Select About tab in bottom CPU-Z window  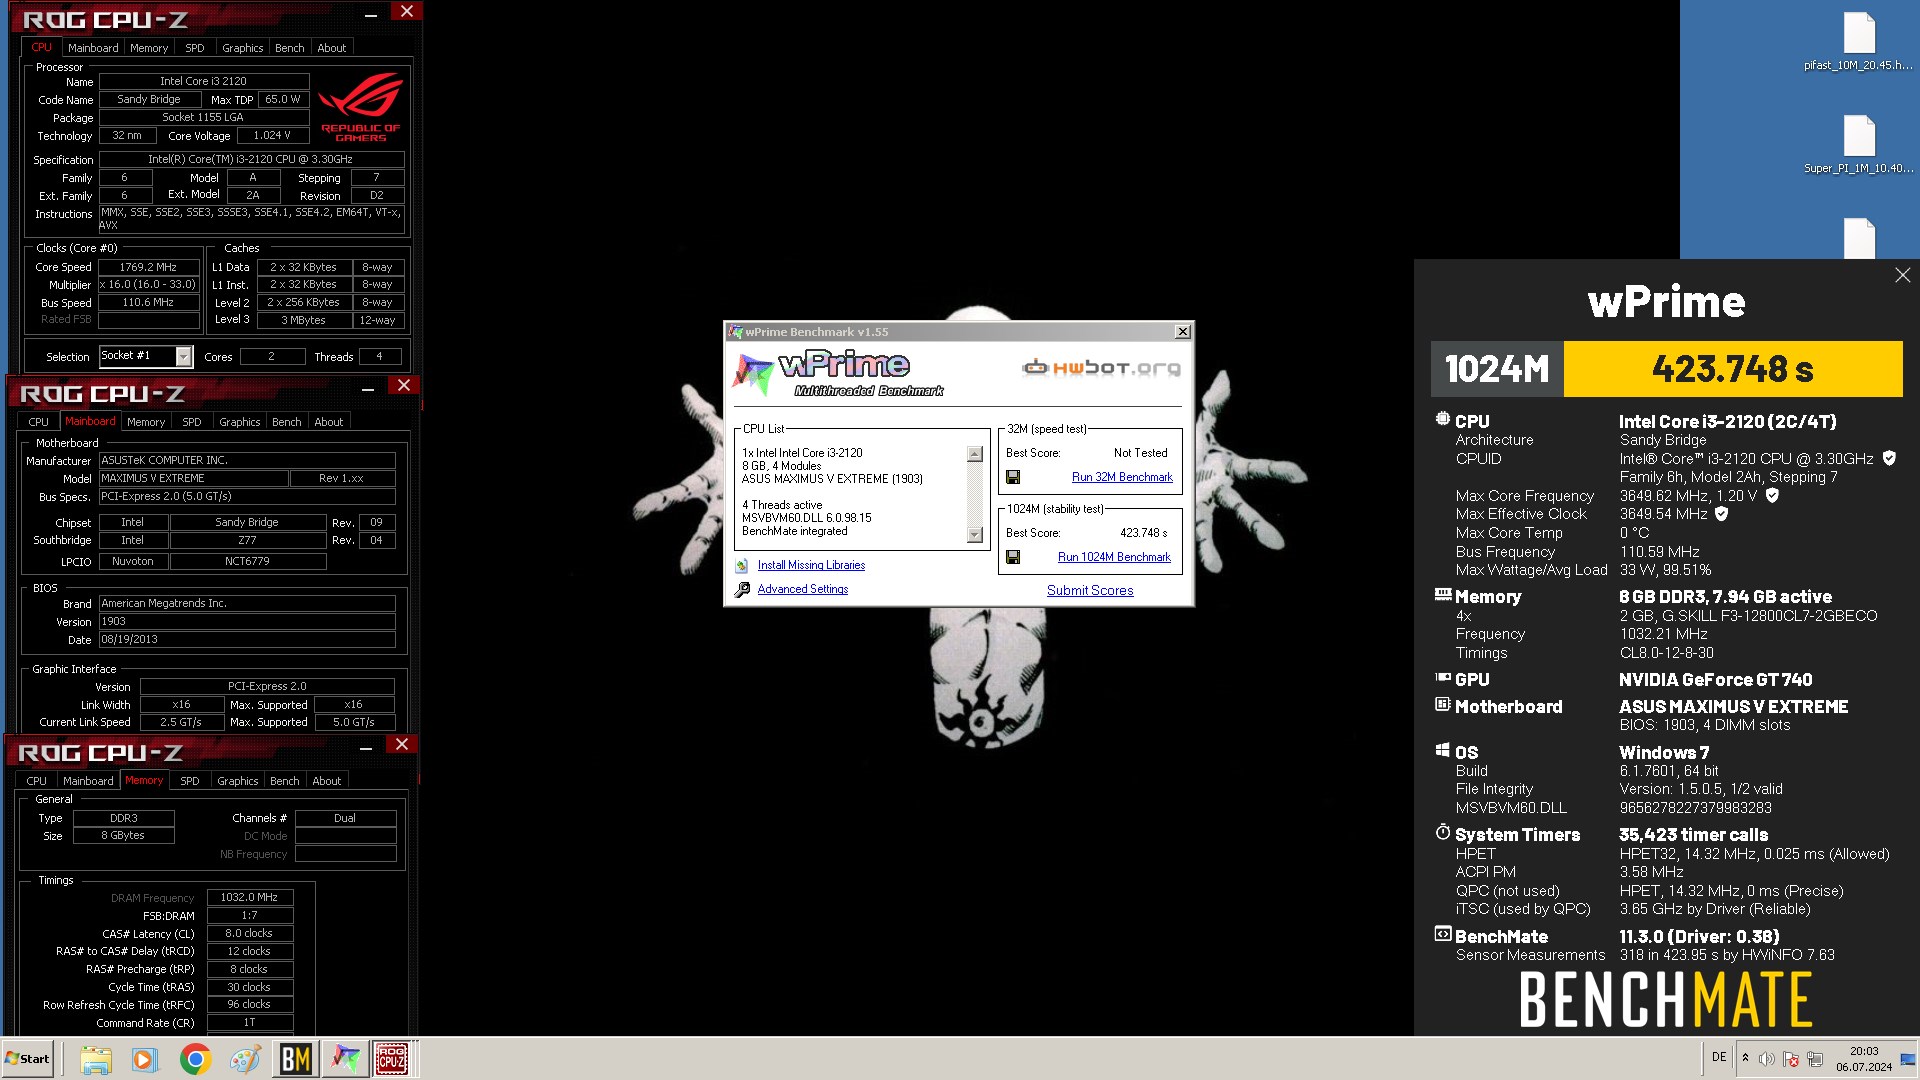point(327,781)
